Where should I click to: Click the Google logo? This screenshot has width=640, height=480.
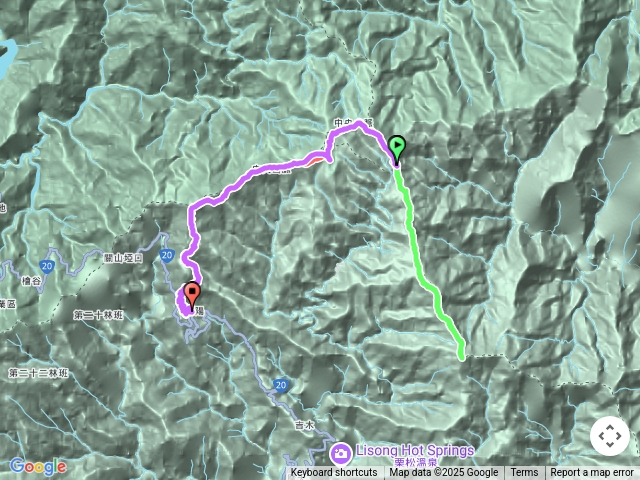click(x=38, y=467)
